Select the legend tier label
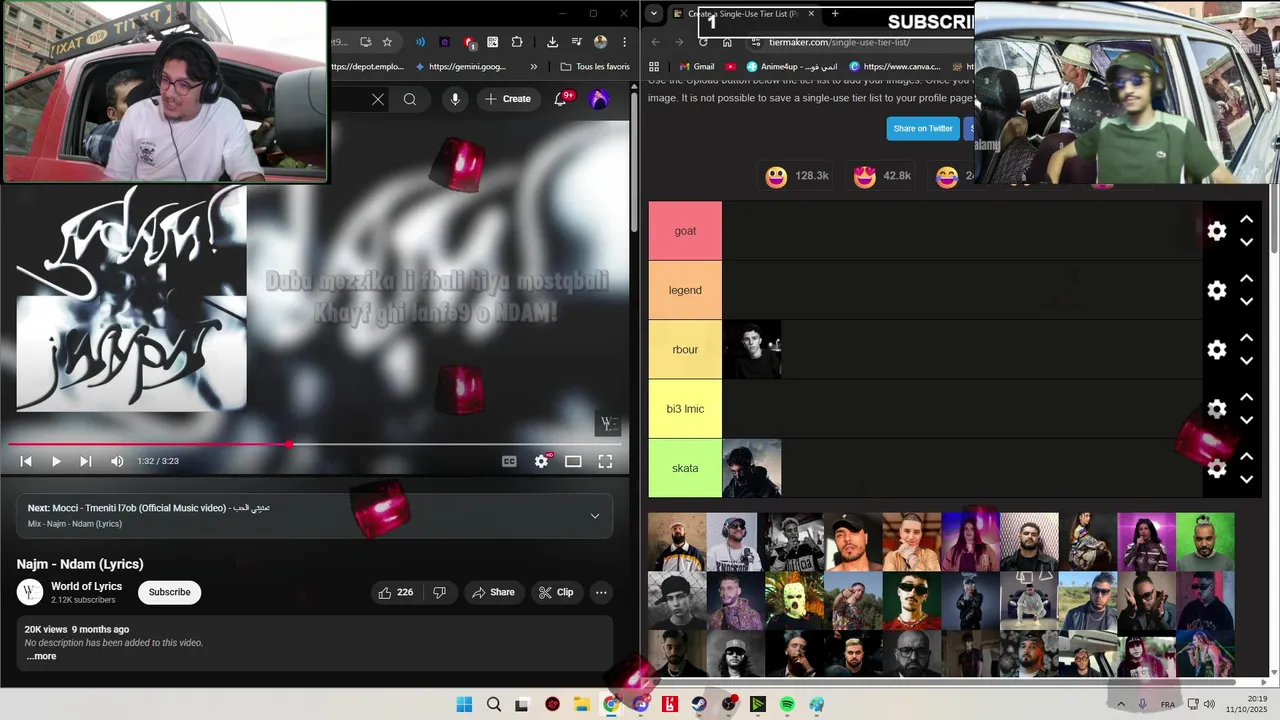The image size is (1280, 720). coord(685,290)
